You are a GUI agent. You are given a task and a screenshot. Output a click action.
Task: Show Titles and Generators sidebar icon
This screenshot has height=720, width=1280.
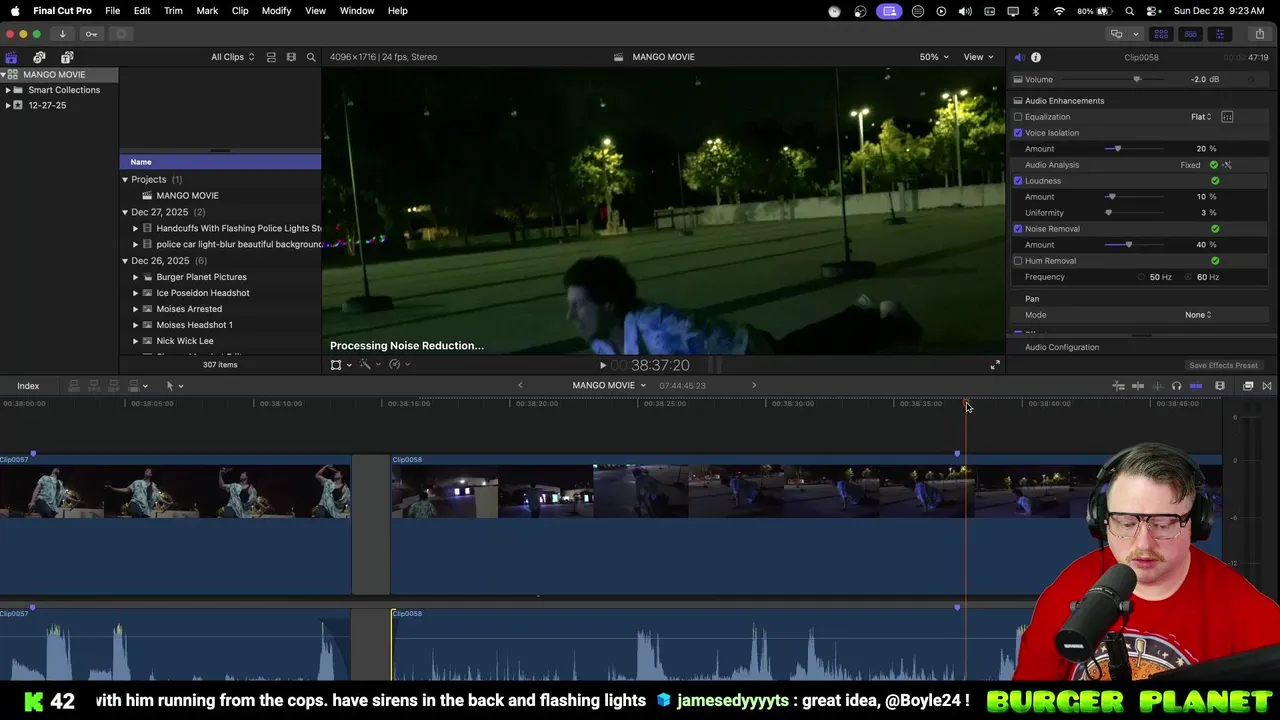click(x=67, y=57)
